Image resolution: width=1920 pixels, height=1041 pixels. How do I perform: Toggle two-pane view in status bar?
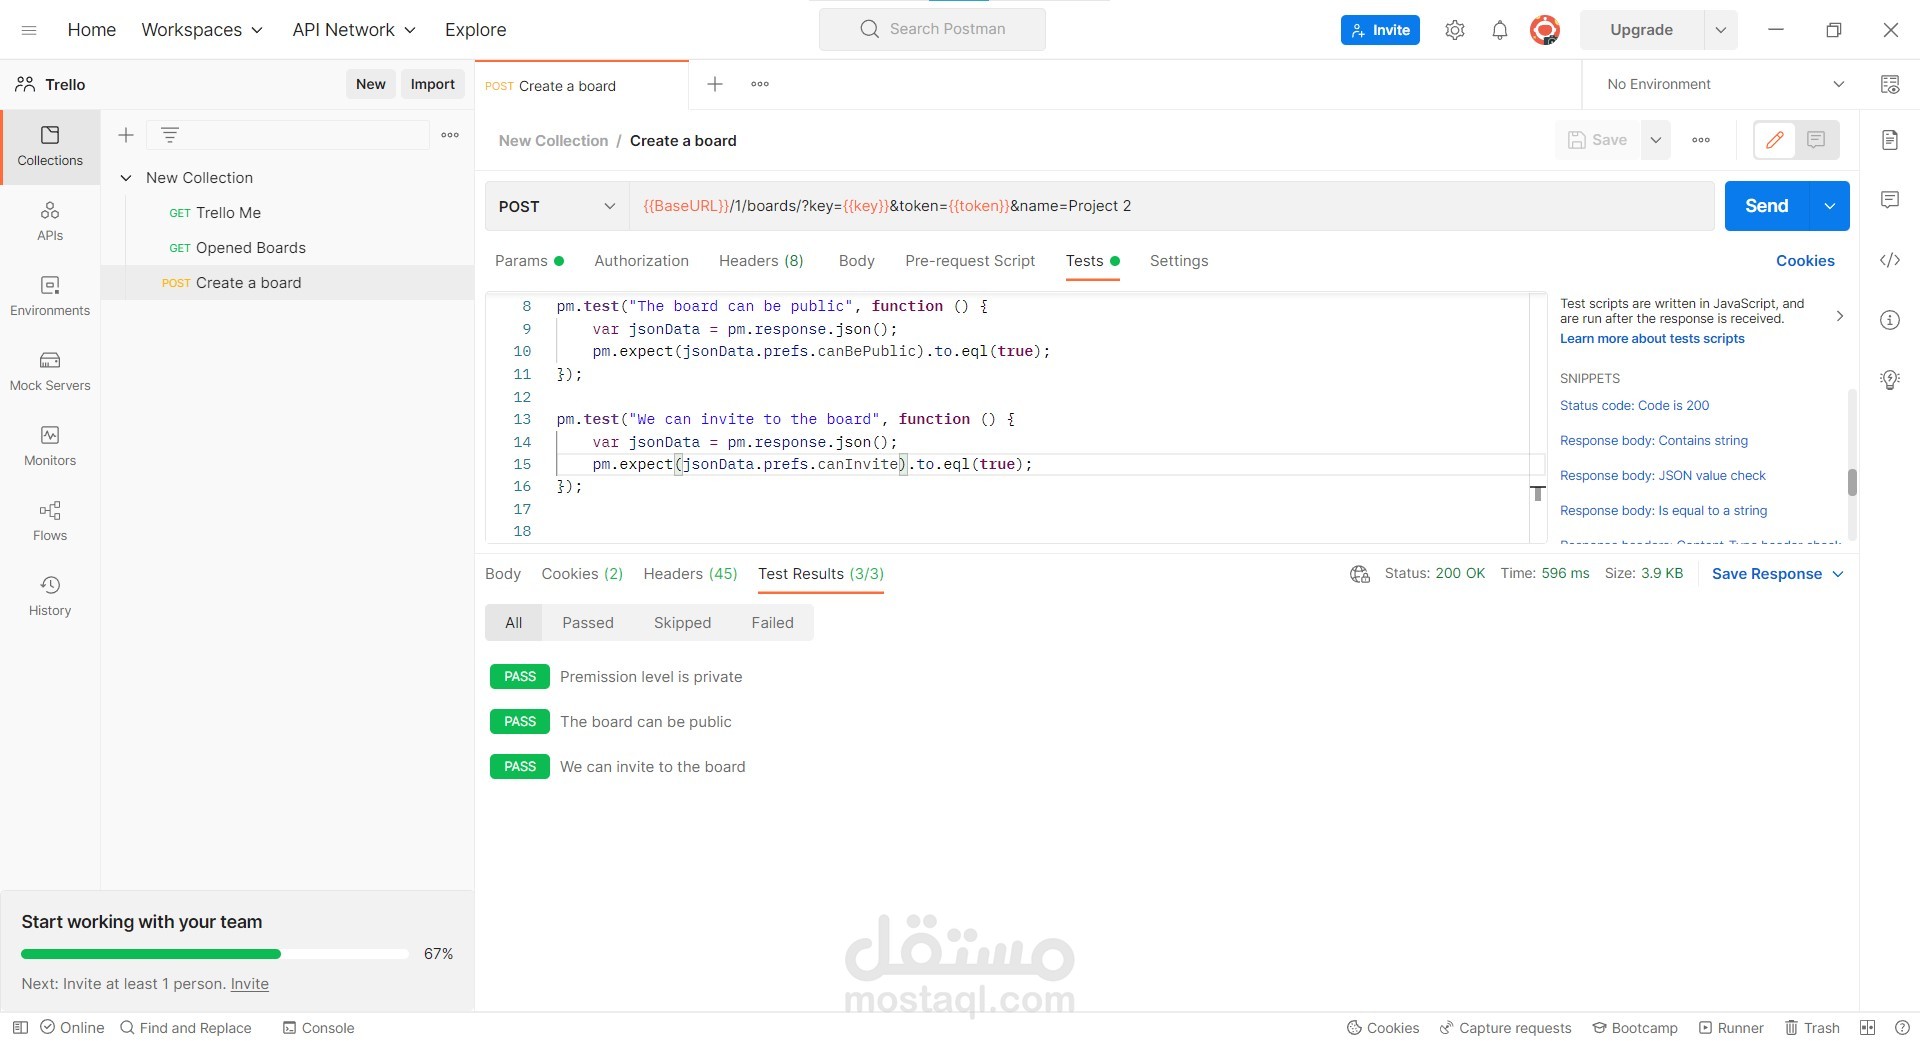[1867, 1027]
